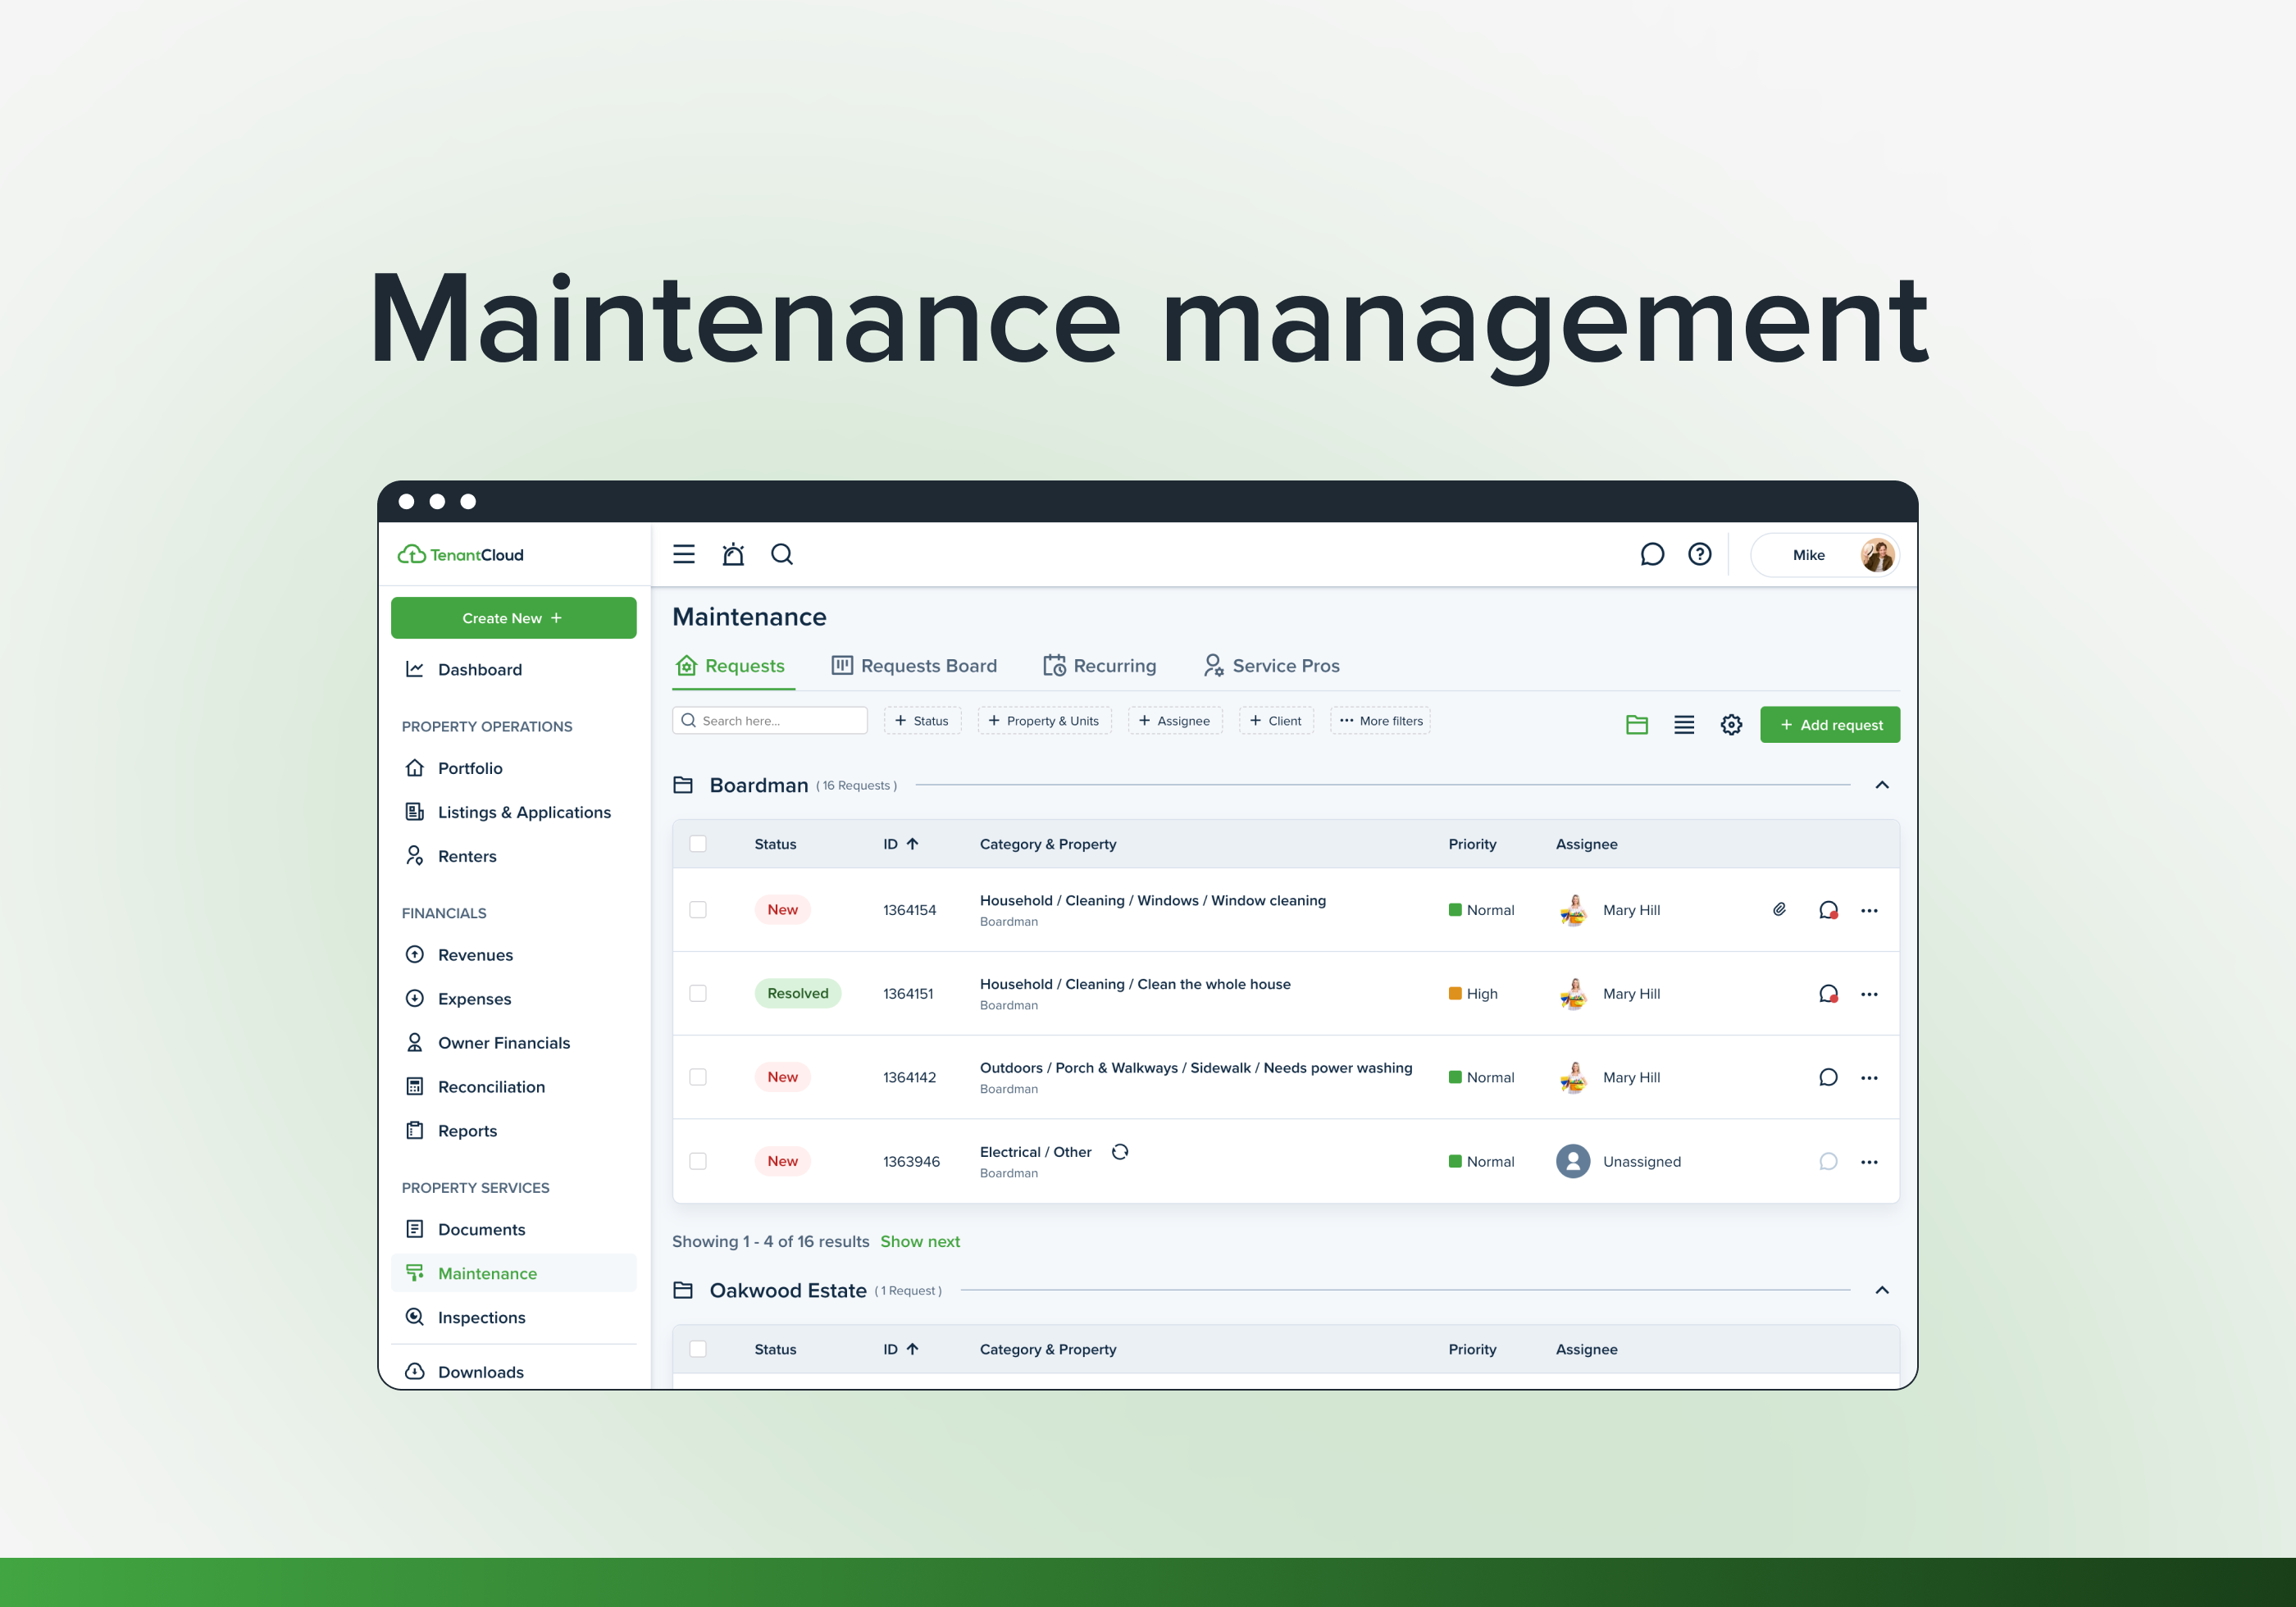The width and height of the screenshot is (2296, 1607).
Task: Open the Service Pros tab
Action: point(1271,666)
